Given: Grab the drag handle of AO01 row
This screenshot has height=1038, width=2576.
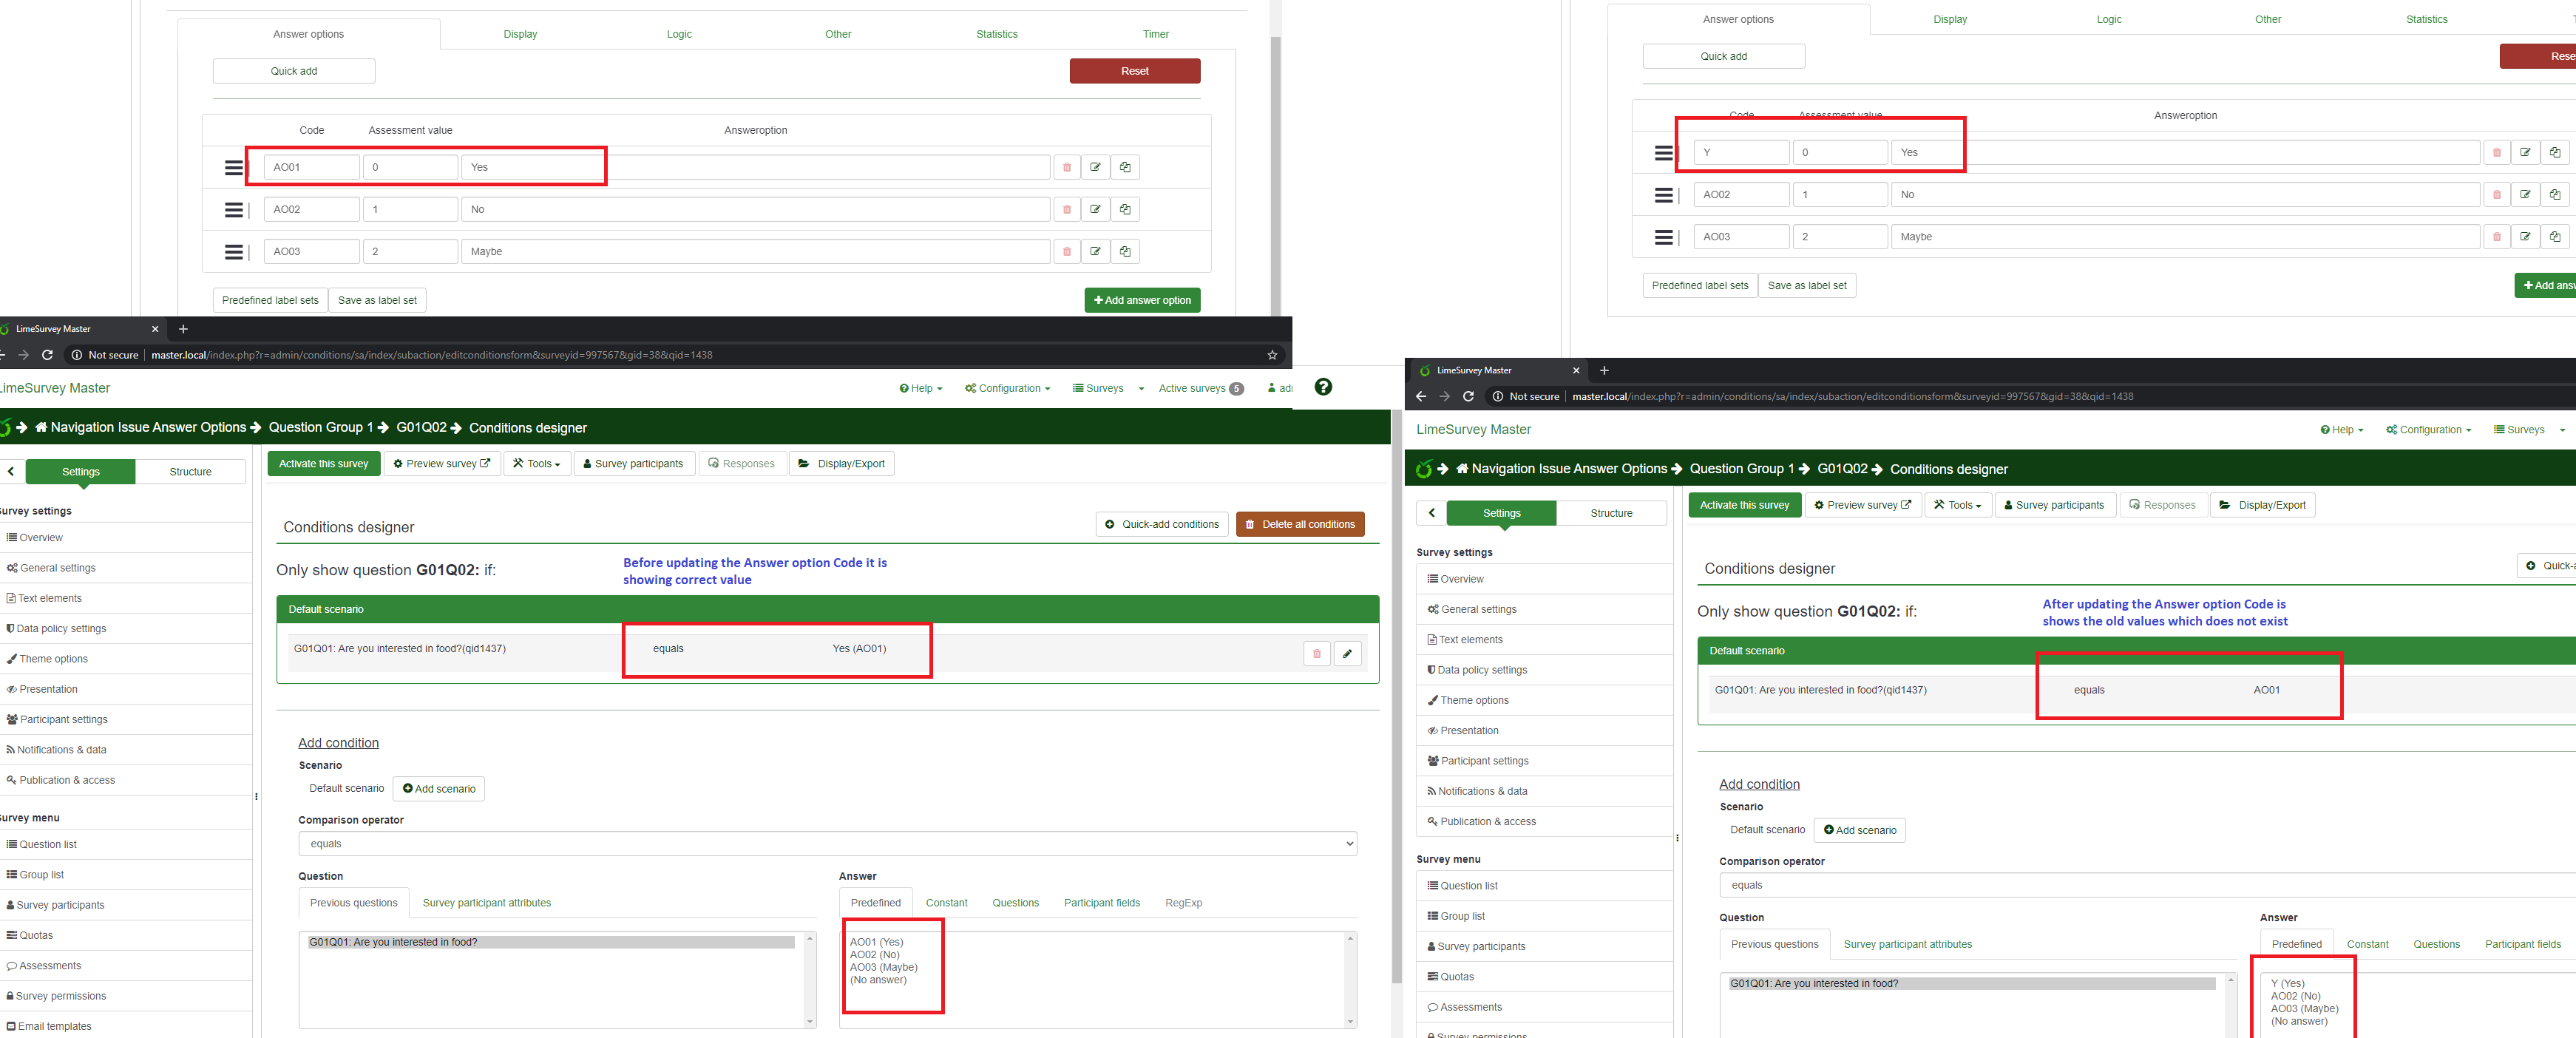Looking at the screenshot, I should point(234,168).
